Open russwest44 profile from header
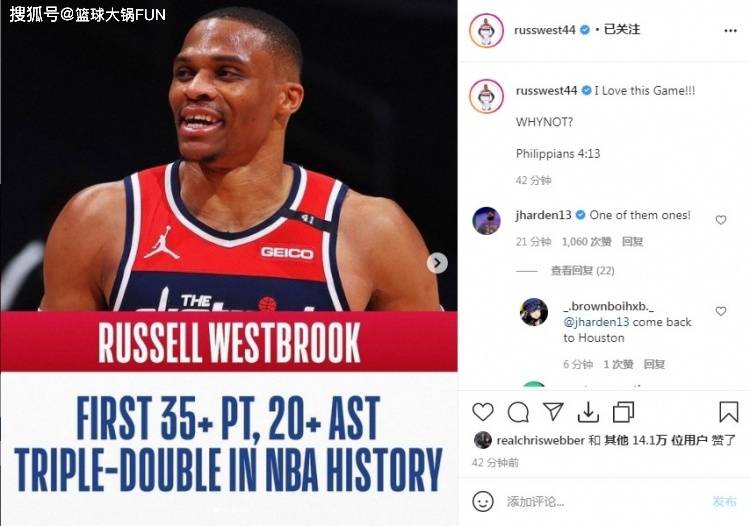The image size is (750, 526). [544, 30]
